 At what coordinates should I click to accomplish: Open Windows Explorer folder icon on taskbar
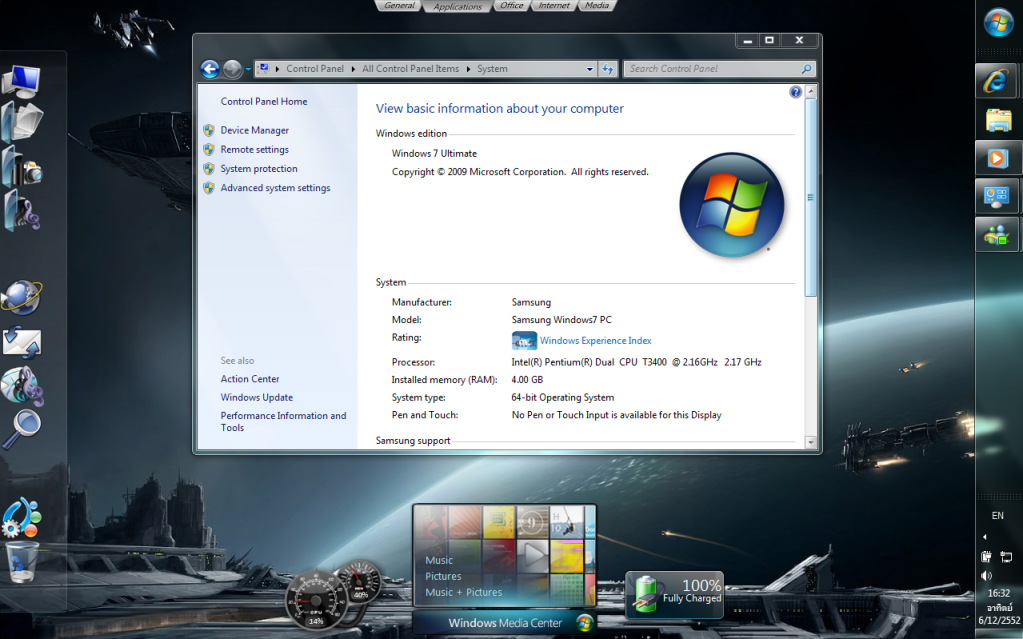(998, 121)
